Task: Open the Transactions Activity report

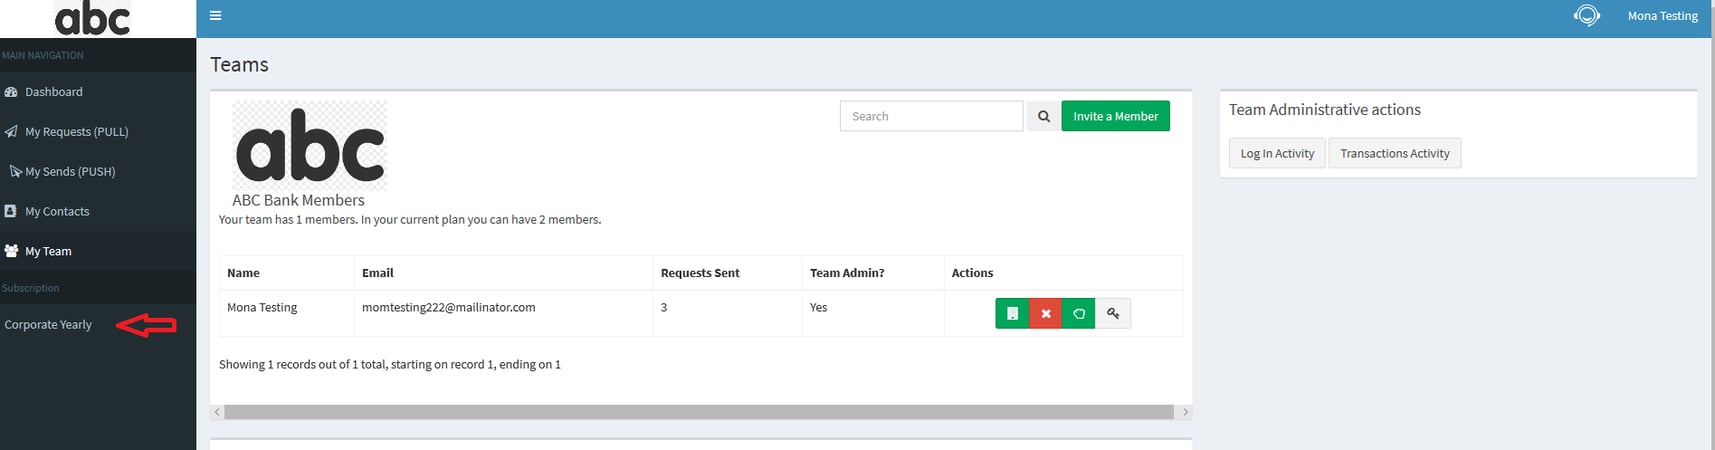Action: tap(1394, 153)
